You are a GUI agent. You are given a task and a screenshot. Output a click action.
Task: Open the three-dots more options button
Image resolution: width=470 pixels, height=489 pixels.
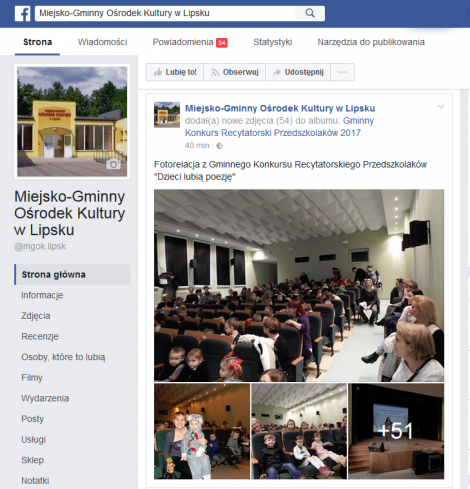[x=342, y=72]
